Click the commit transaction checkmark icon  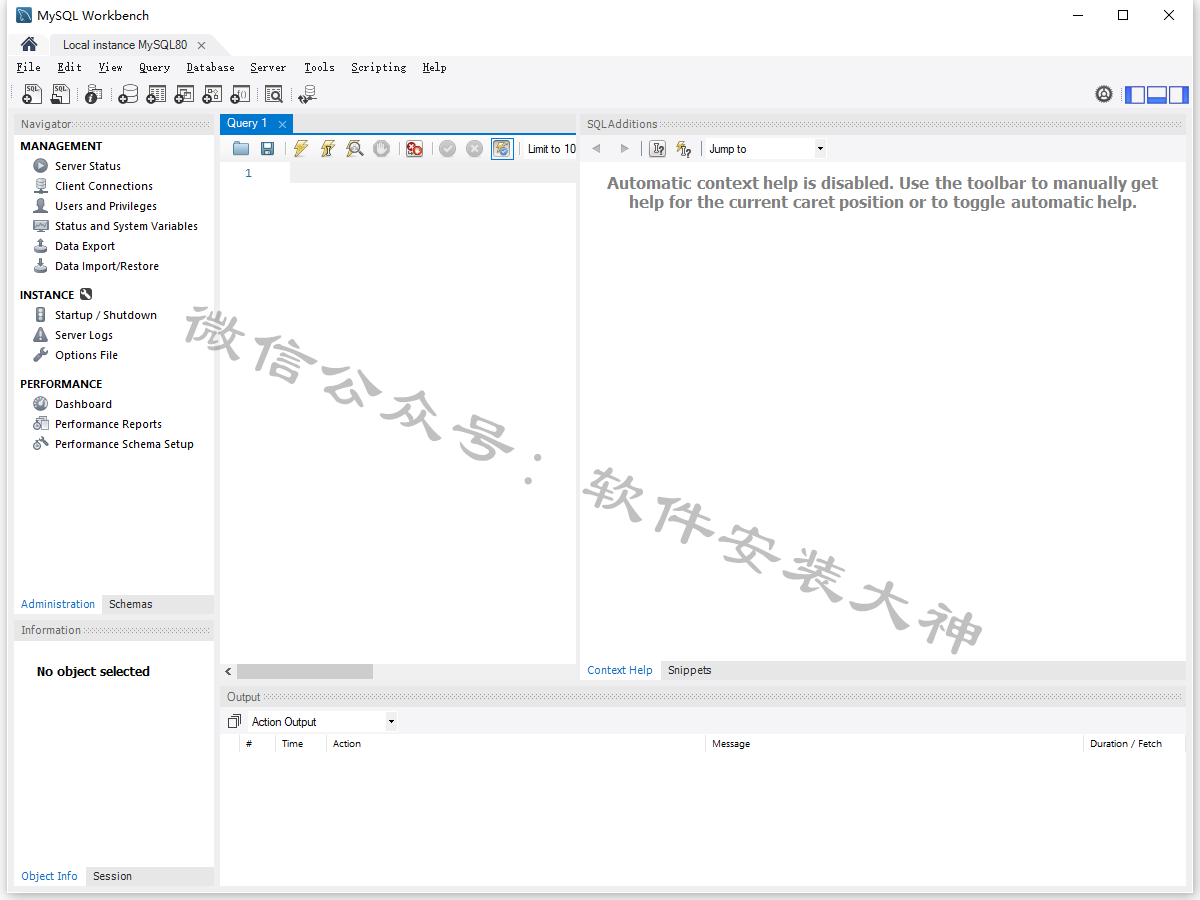[447, 149]
